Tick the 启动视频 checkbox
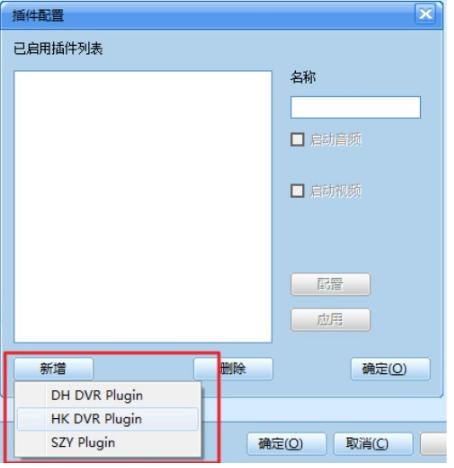The image size is (454, 468). (x=297, y=191)
